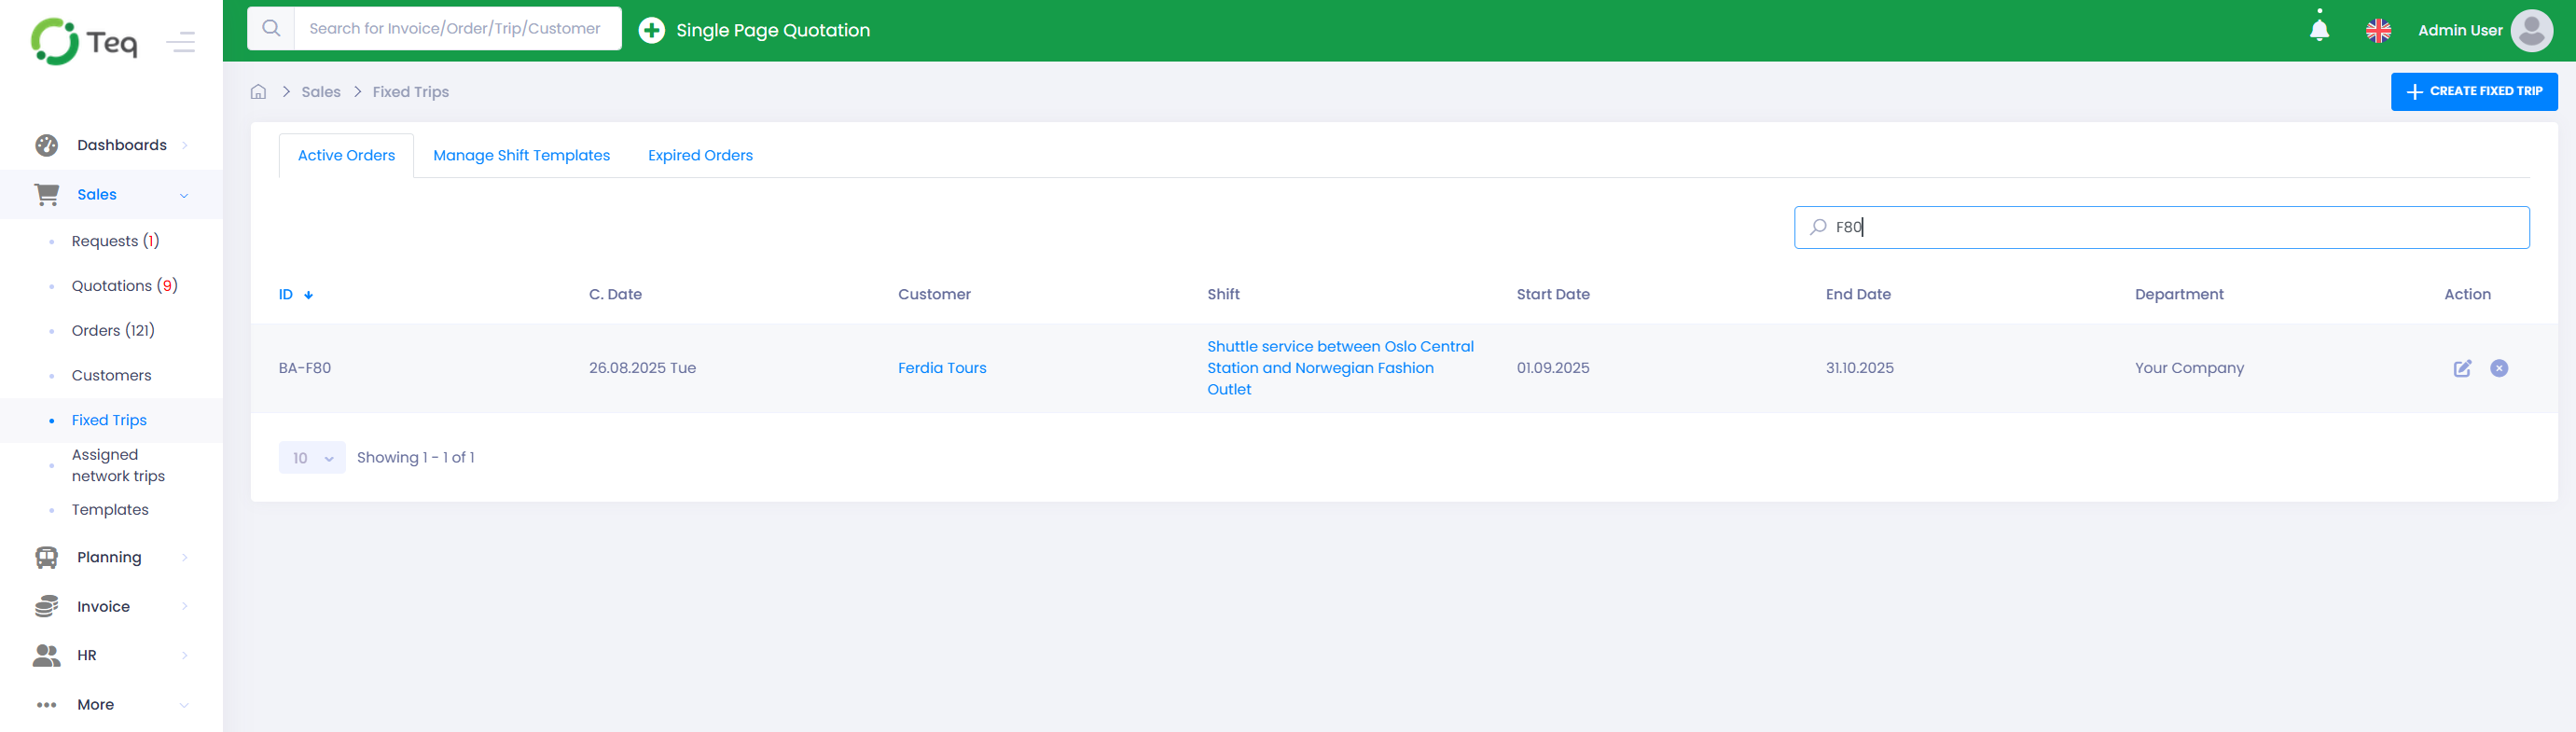Switch to Expired Orders tab
The width and height of the screenshot is (2576, 732).
(700, 155)
